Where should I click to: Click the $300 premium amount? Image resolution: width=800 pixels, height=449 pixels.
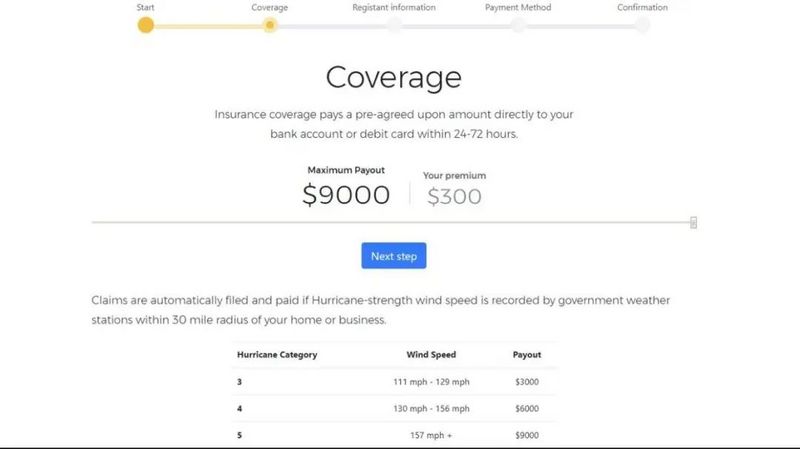(x=454, y=196)
